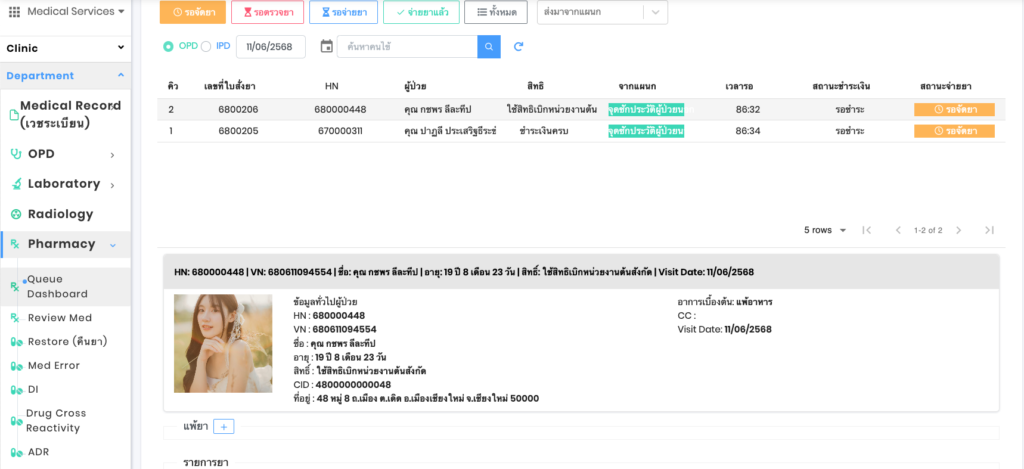The width and height of the screenshot is (1024, 469).
Task: Switch to the รอตรวจยา filter tab
Action: coord(267,12)
